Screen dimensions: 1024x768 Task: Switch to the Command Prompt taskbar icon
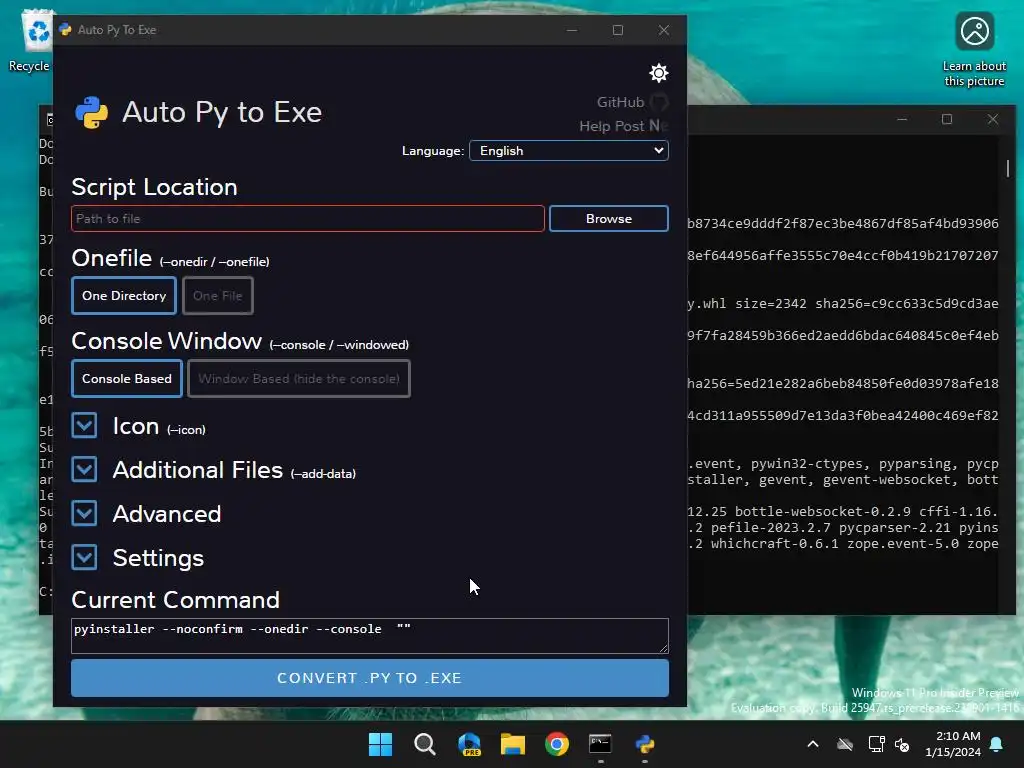600,744
